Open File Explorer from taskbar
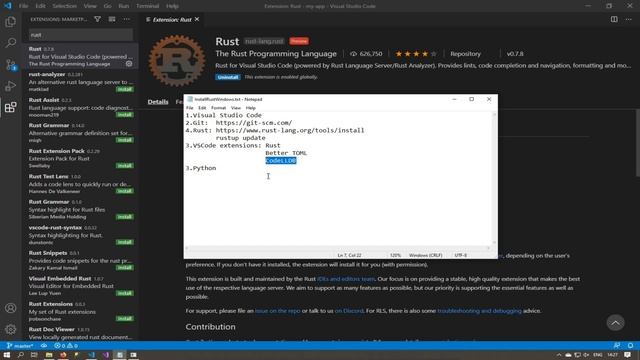 click(x=49, y=355)
